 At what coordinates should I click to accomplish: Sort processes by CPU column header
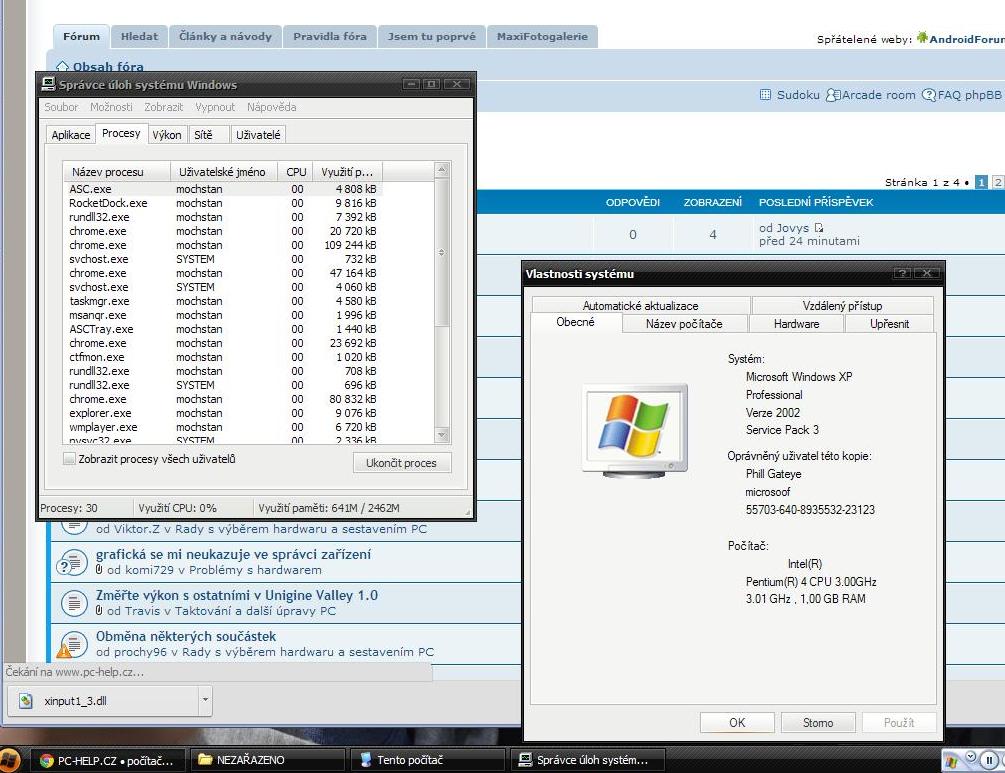tap(296, 172)
